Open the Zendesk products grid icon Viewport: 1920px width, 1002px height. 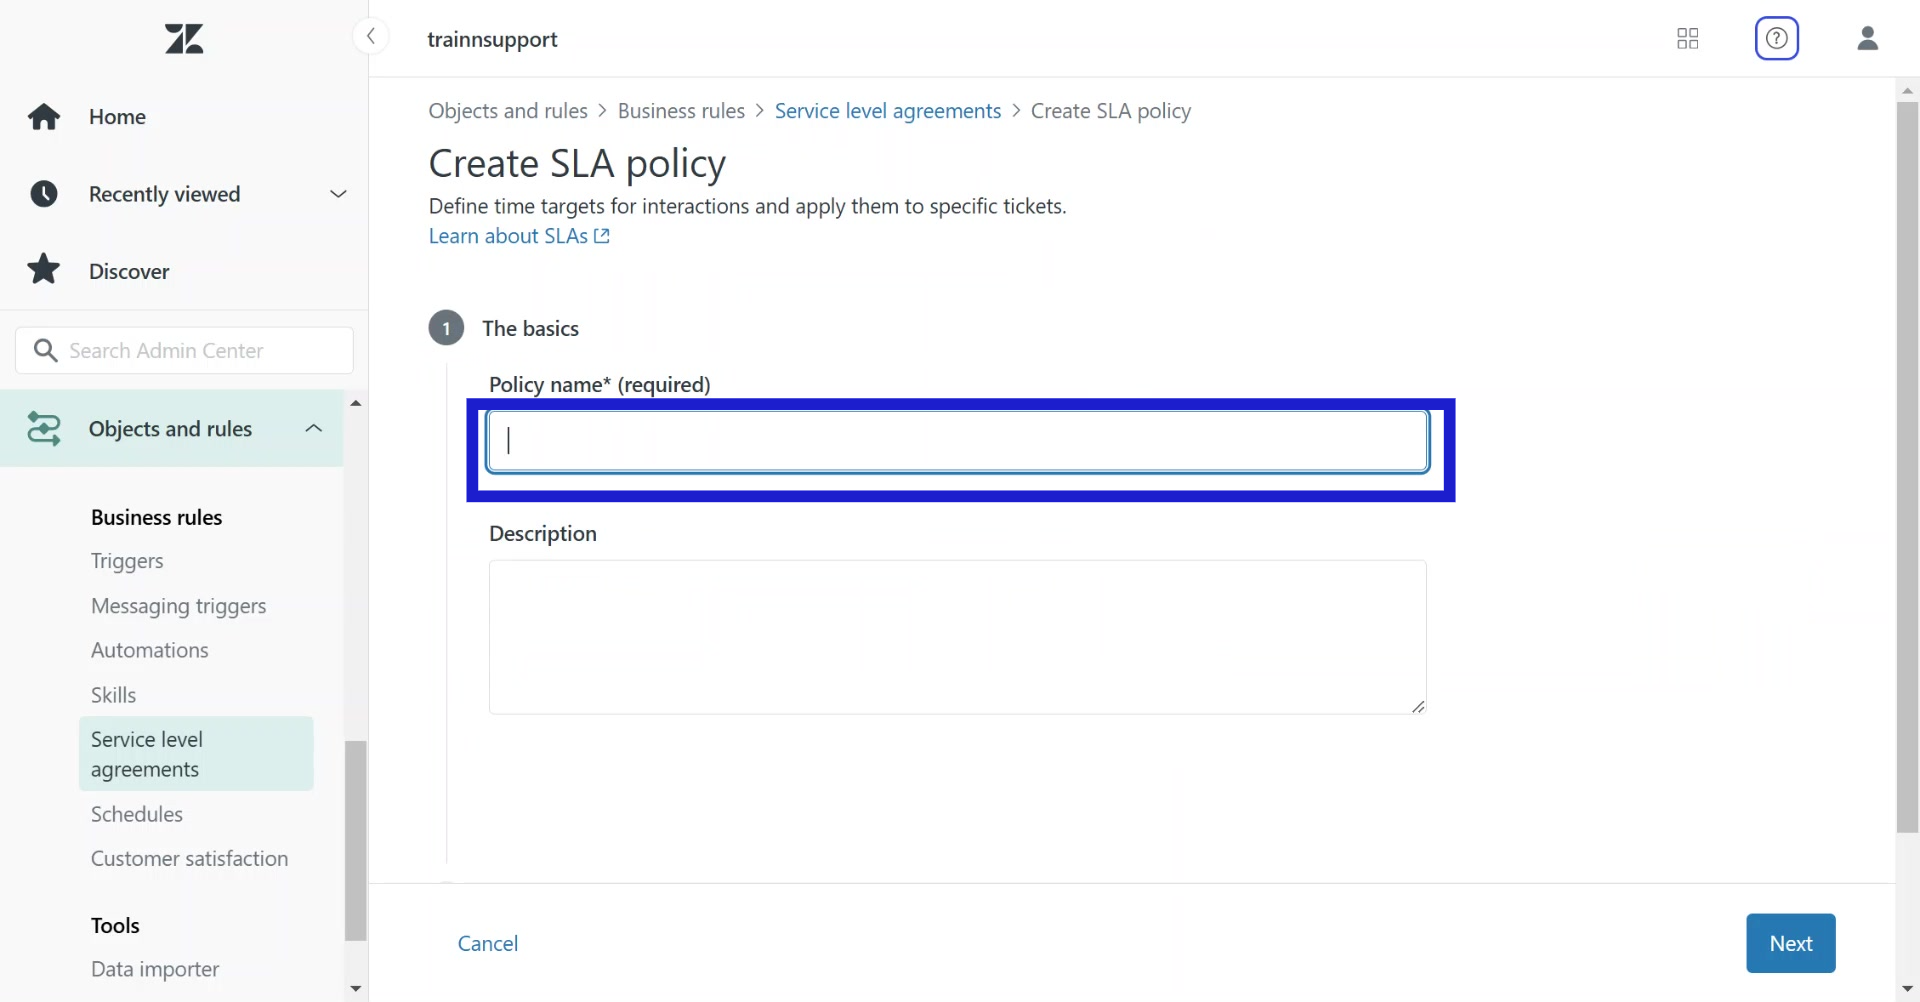tap(1688, 39)
